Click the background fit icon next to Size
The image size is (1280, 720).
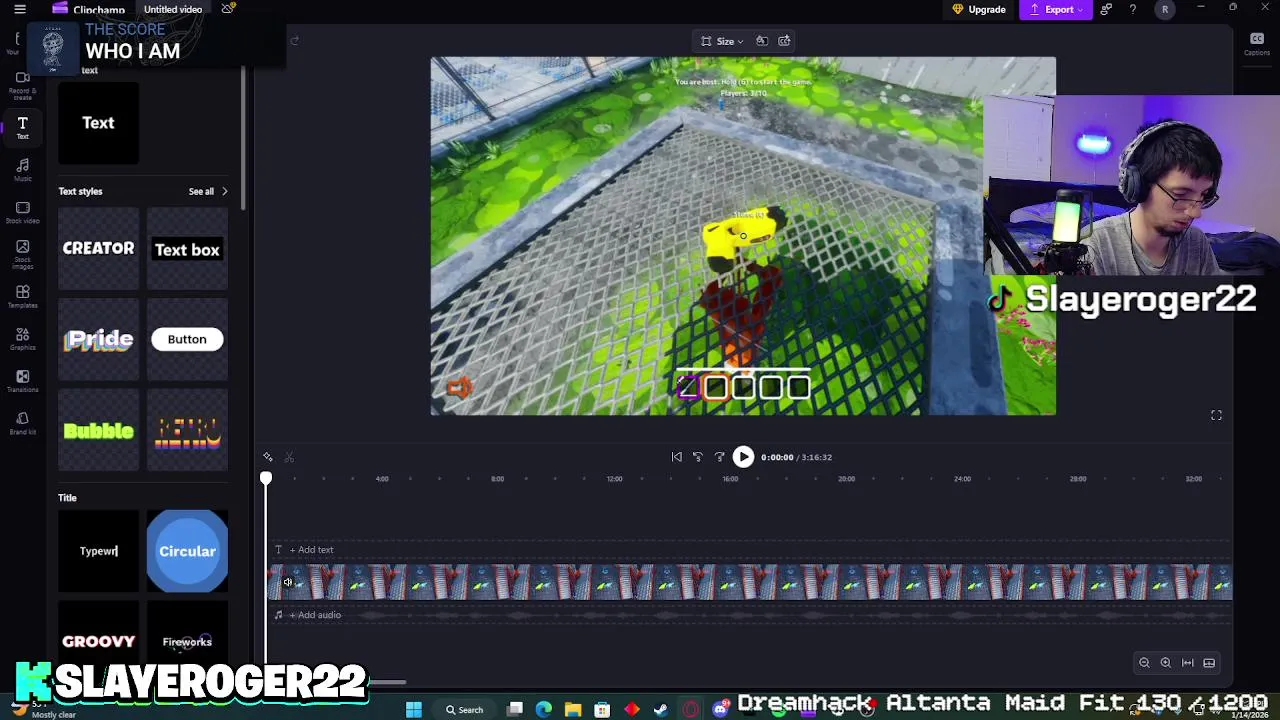762,41
